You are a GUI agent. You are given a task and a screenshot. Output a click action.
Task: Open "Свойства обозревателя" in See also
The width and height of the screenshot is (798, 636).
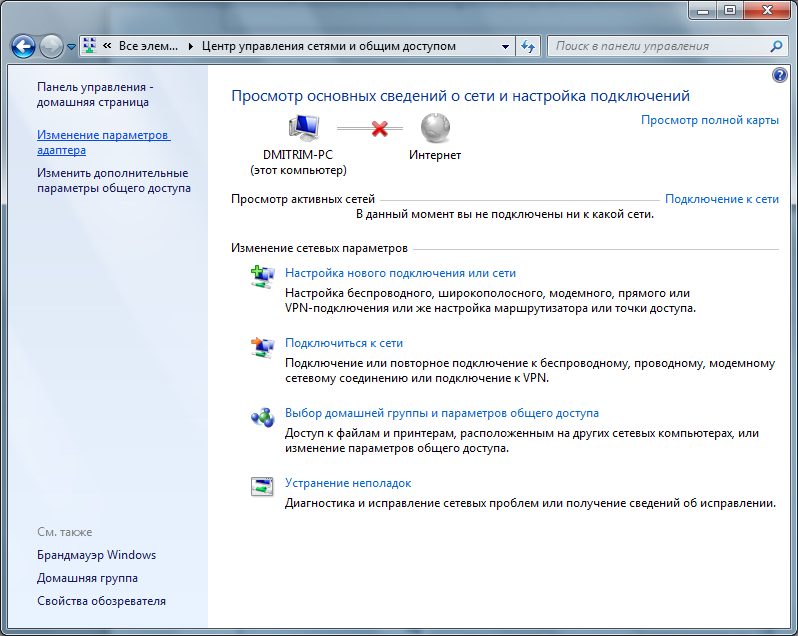click(x=101, y=601)
